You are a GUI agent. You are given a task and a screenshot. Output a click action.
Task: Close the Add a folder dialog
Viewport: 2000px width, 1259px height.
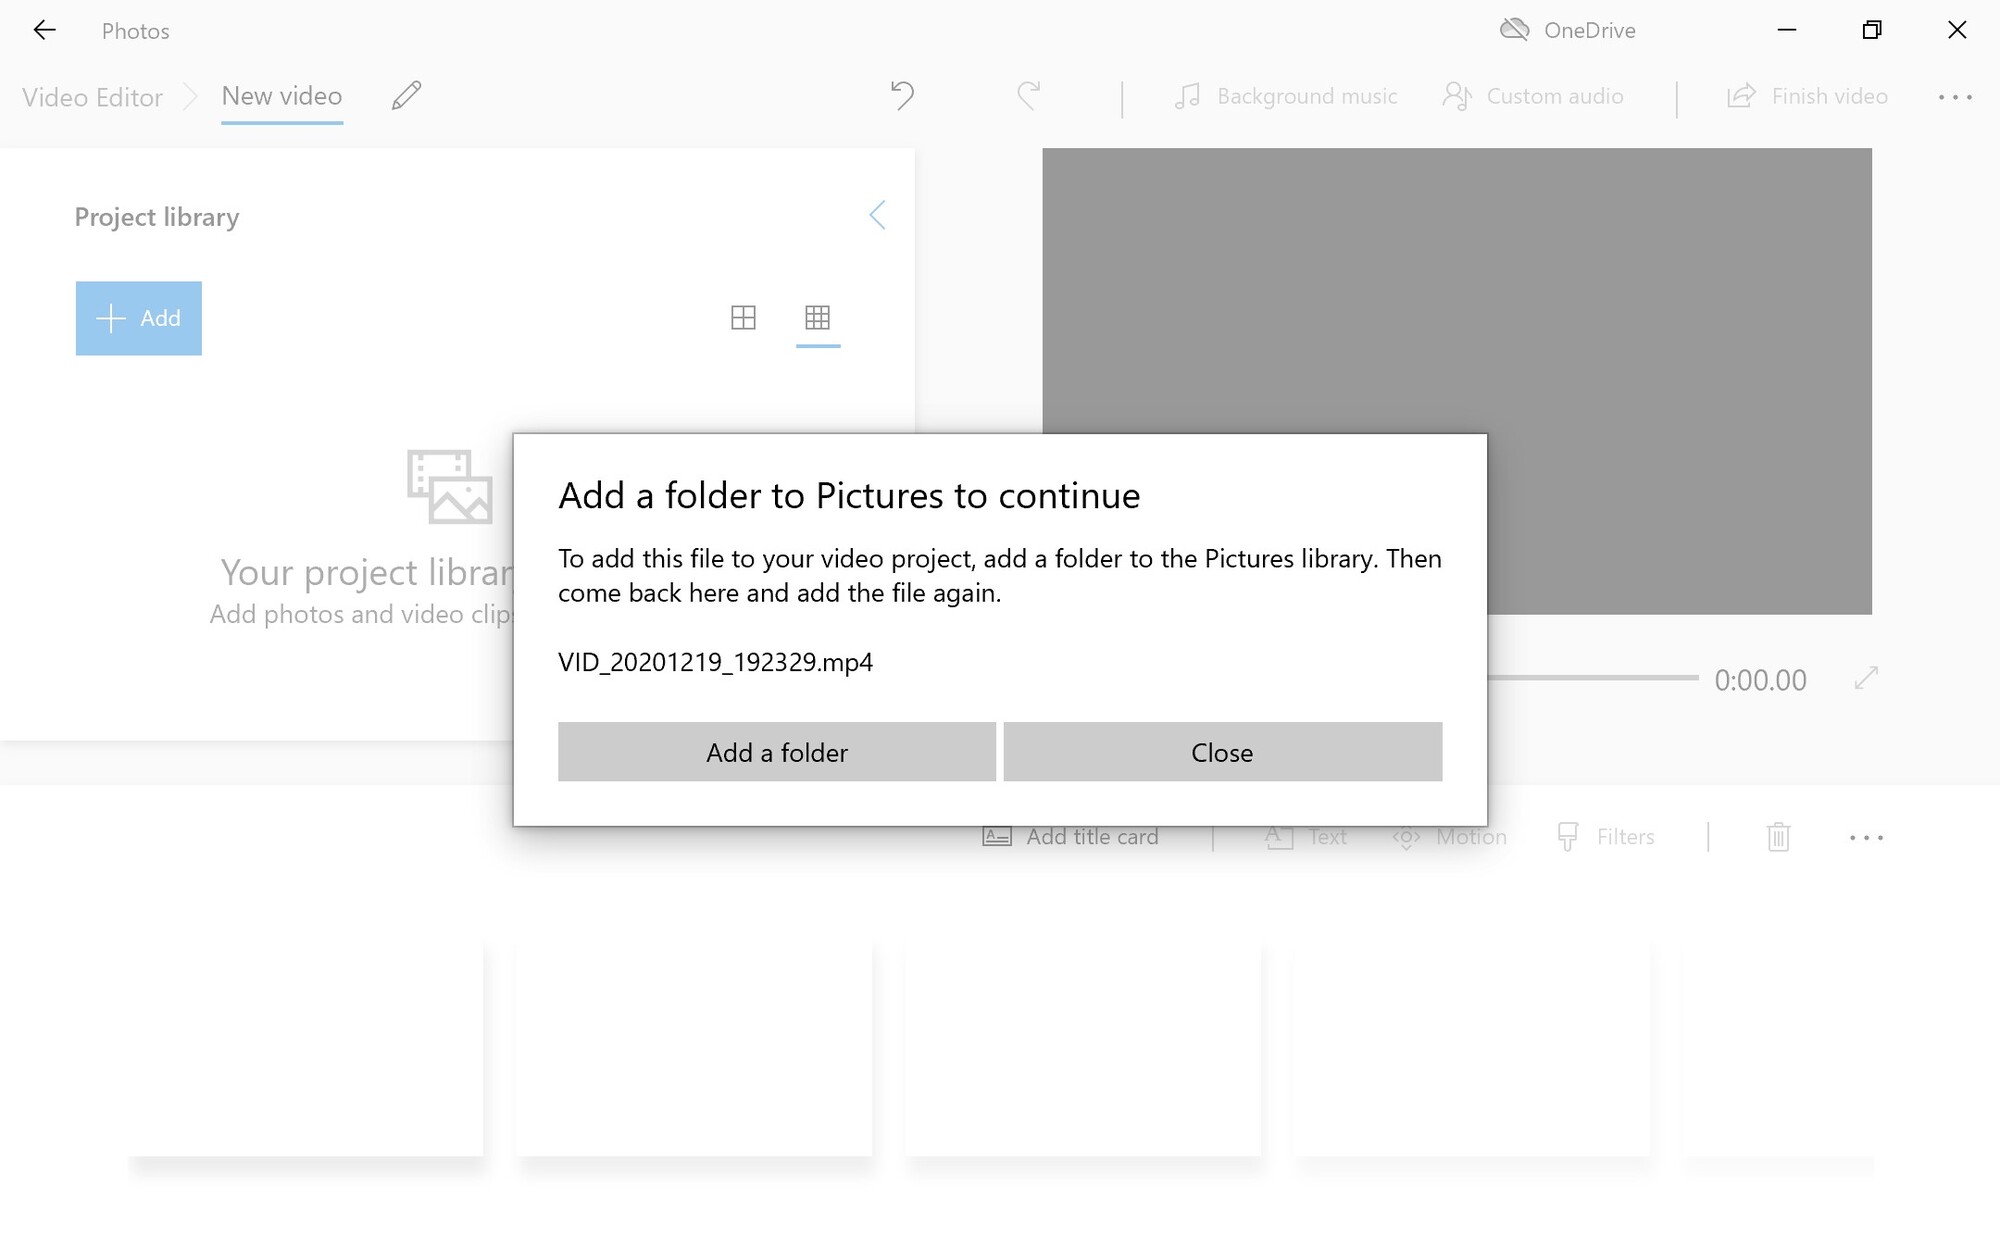pyautogui.click(x=1222, y=752)
